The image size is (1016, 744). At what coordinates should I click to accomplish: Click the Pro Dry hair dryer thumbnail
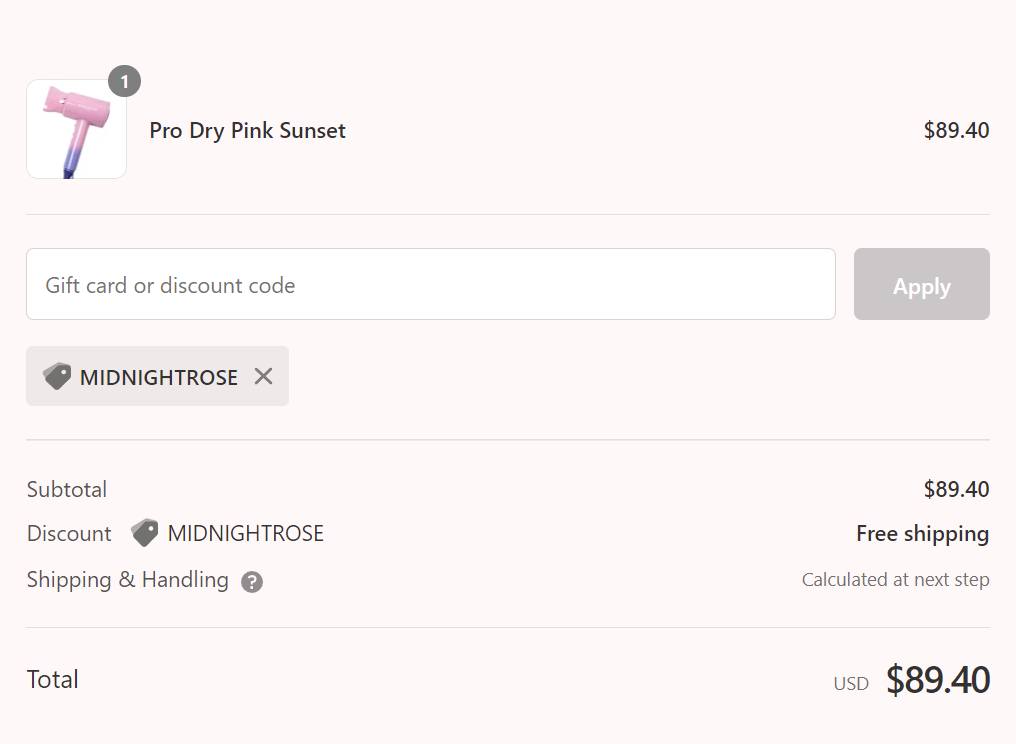[x=76, y=130]
